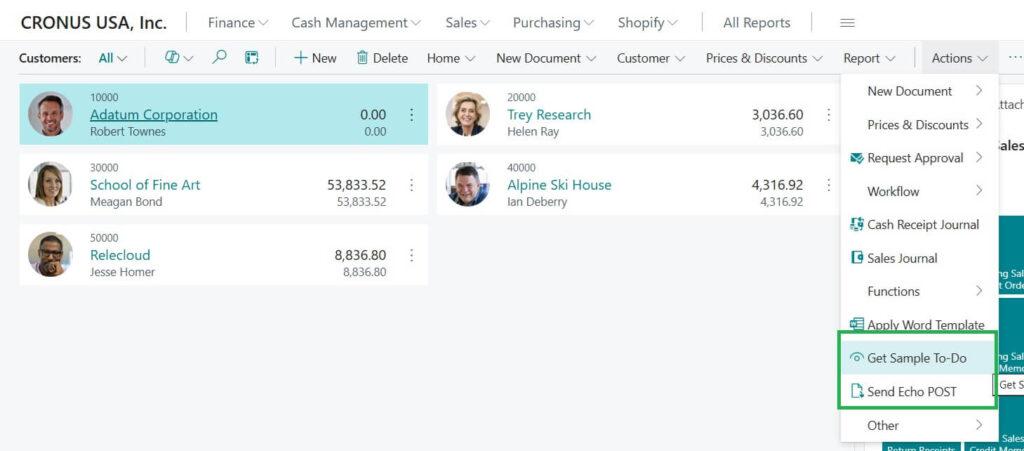Image resolution: width=1024 pixels, height=451 pixels.
Task: Click the search magnifier icon in toolbar
Action: coord(219,57)
